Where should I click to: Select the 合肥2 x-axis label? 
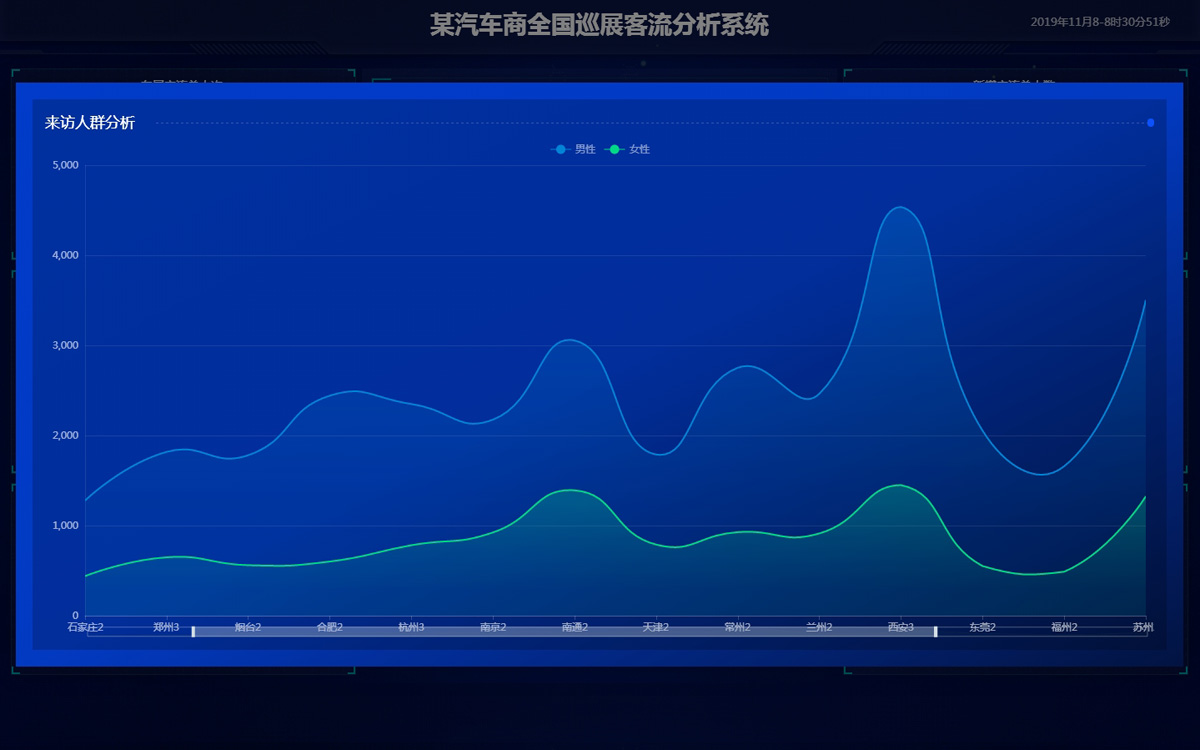(x=330, y=627)
